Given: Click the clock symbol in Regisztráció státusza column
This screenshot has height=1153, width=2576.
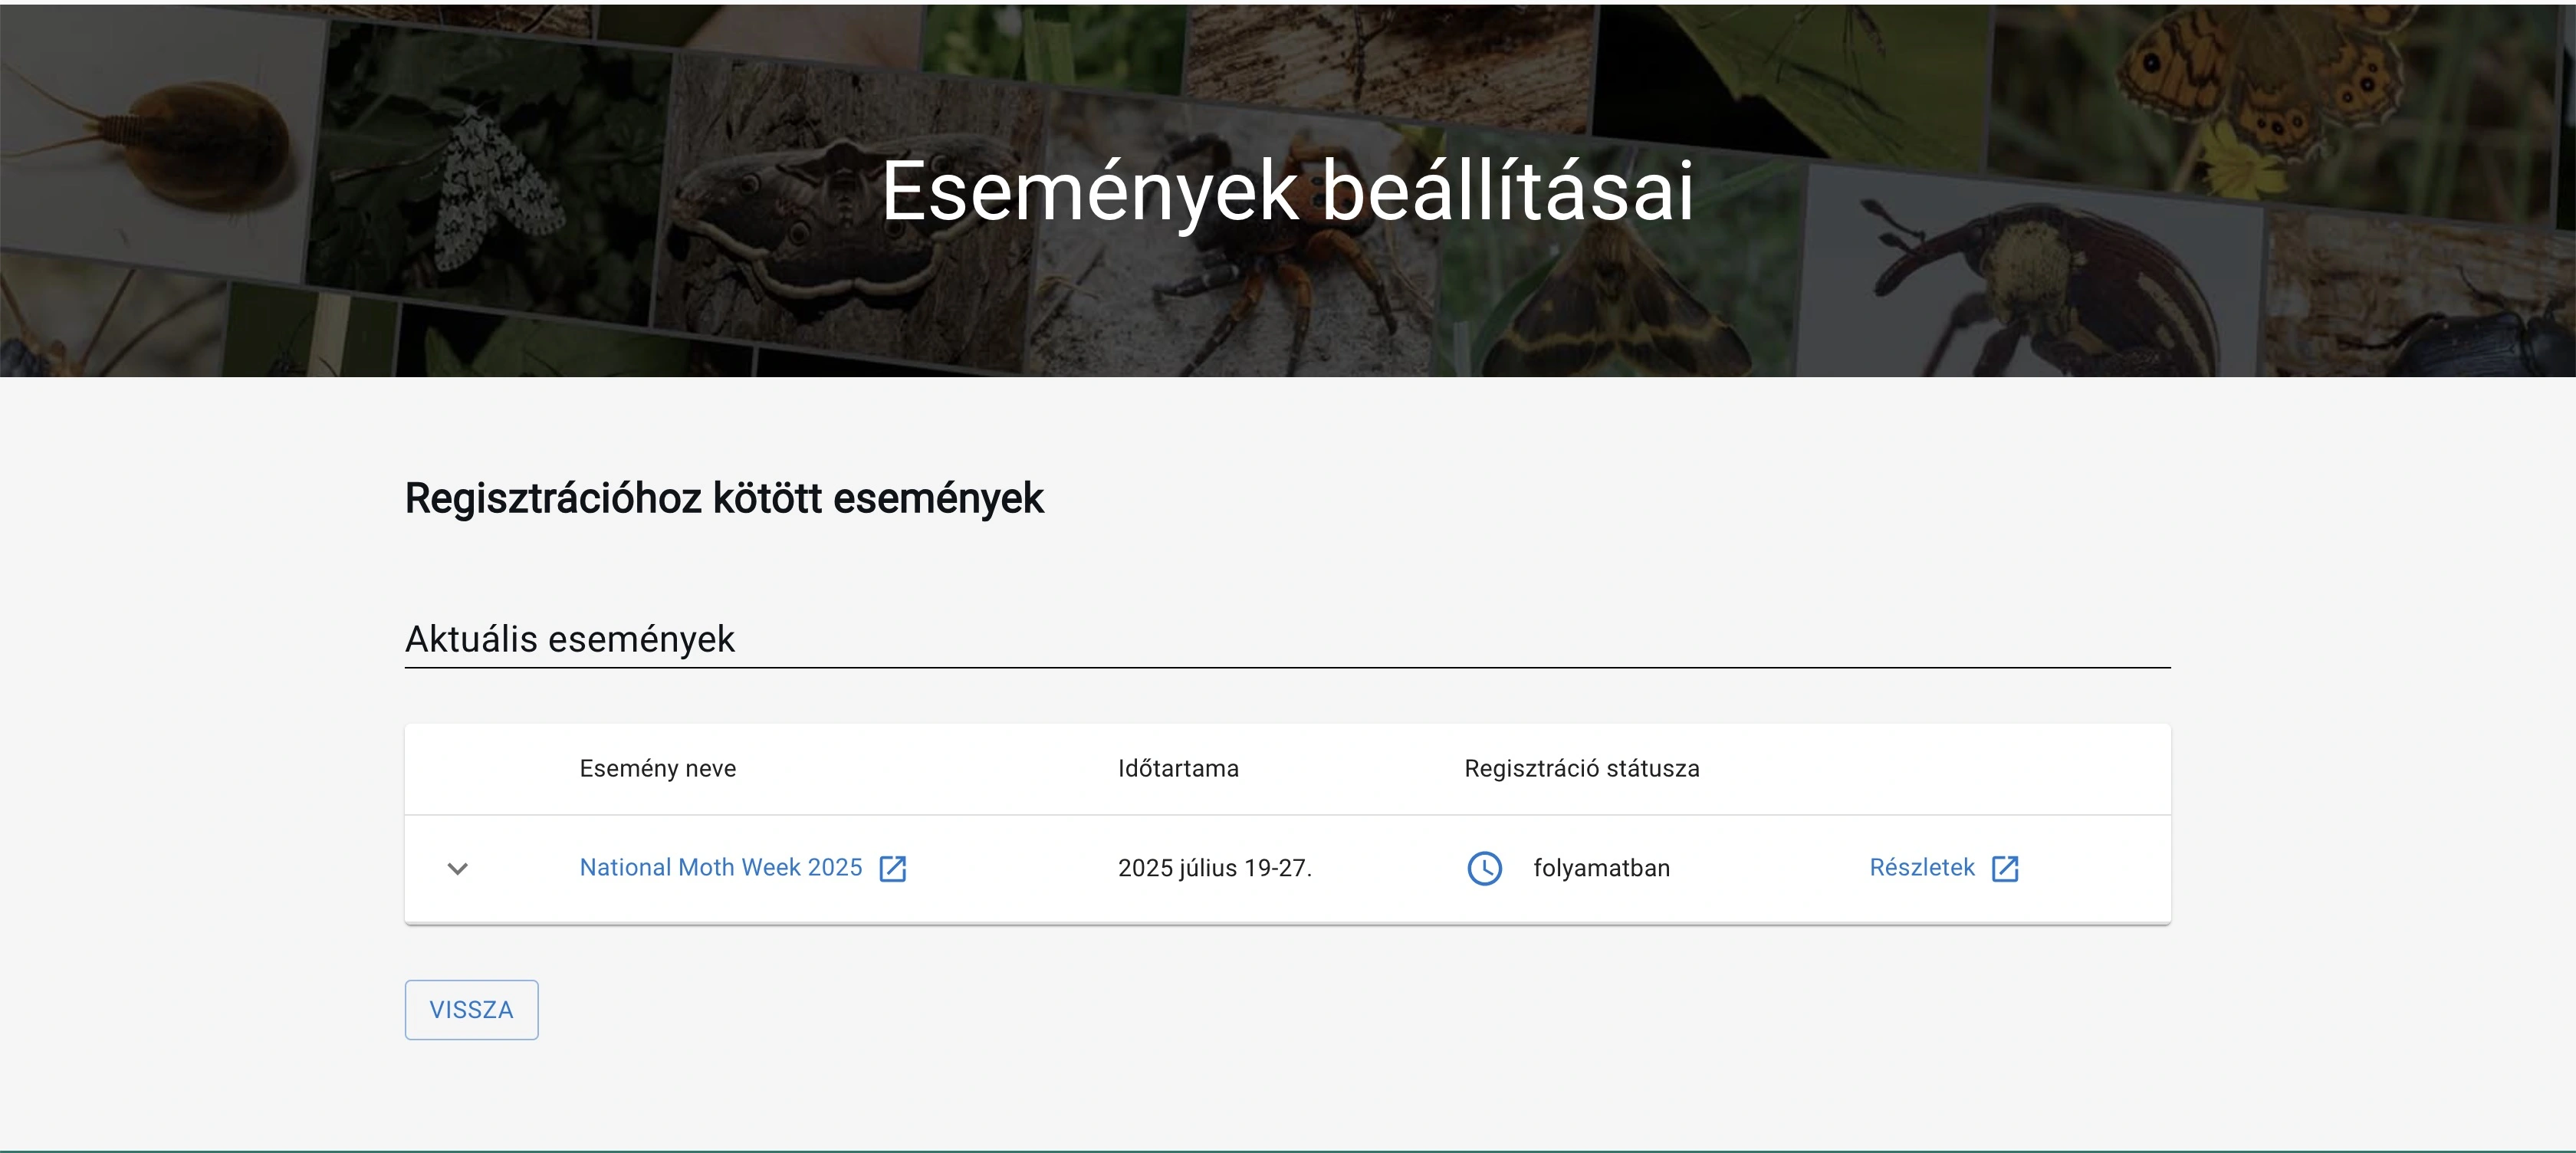Looking at the screenshot, I should coord(1486,868).
